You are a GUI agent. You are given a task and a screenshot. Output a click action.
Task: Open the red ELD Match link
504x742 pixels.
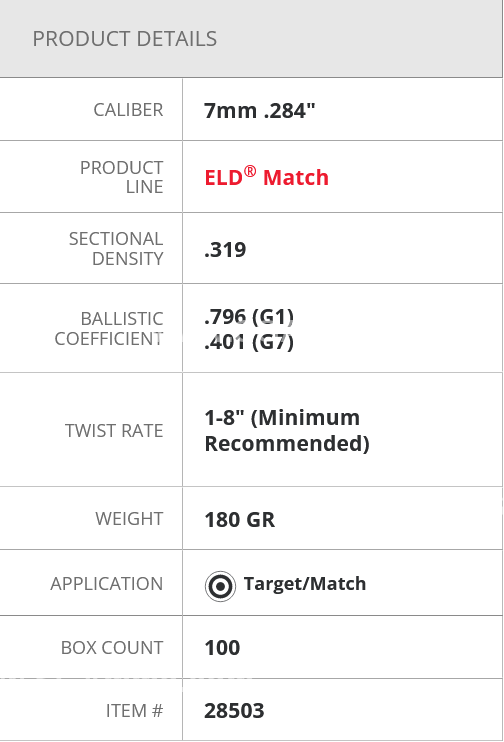click(x=266, y=177)
